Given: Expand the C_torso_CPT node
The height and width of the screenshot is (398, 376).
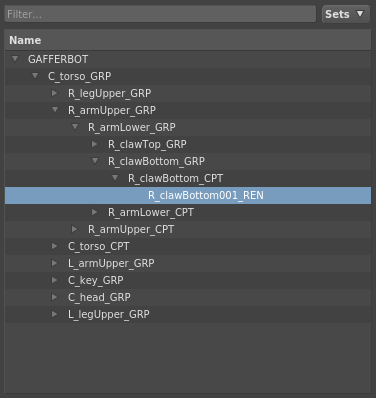Looking at the screenshot, I should pos(55,246).
